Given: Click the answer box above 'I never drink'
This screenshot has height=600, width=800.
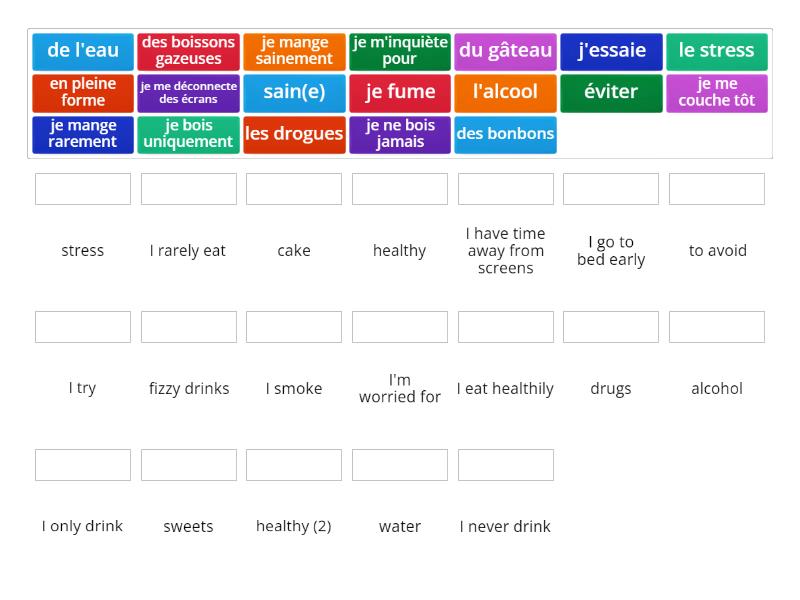Looking at the screenshot, I should click(505, 464).
